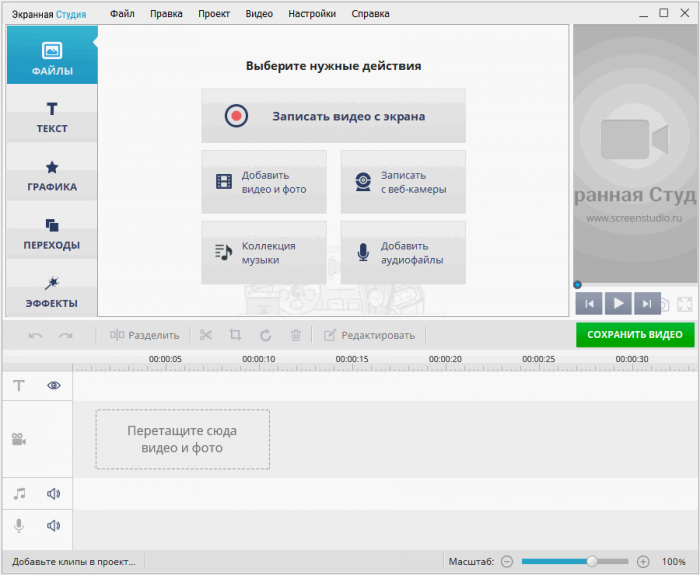The height and width of the screenshot is (575, 700).
Task: Switch to the Переходы tab
Action: click(x=52, y=233)
